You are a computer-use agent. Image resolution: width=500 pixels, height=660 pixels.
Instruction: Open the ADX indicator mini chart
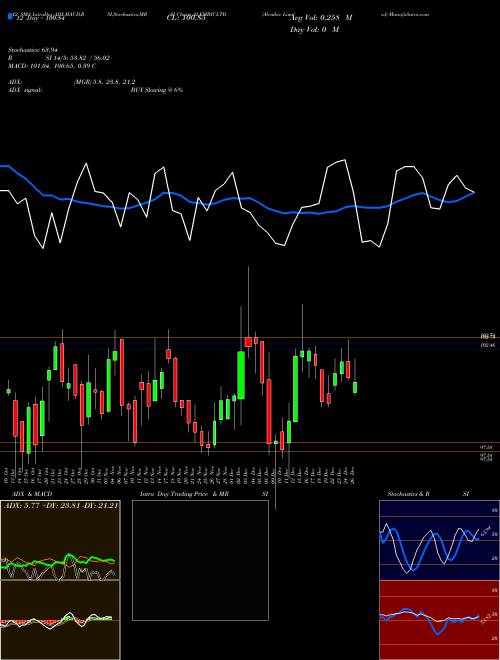pos(60,540)
